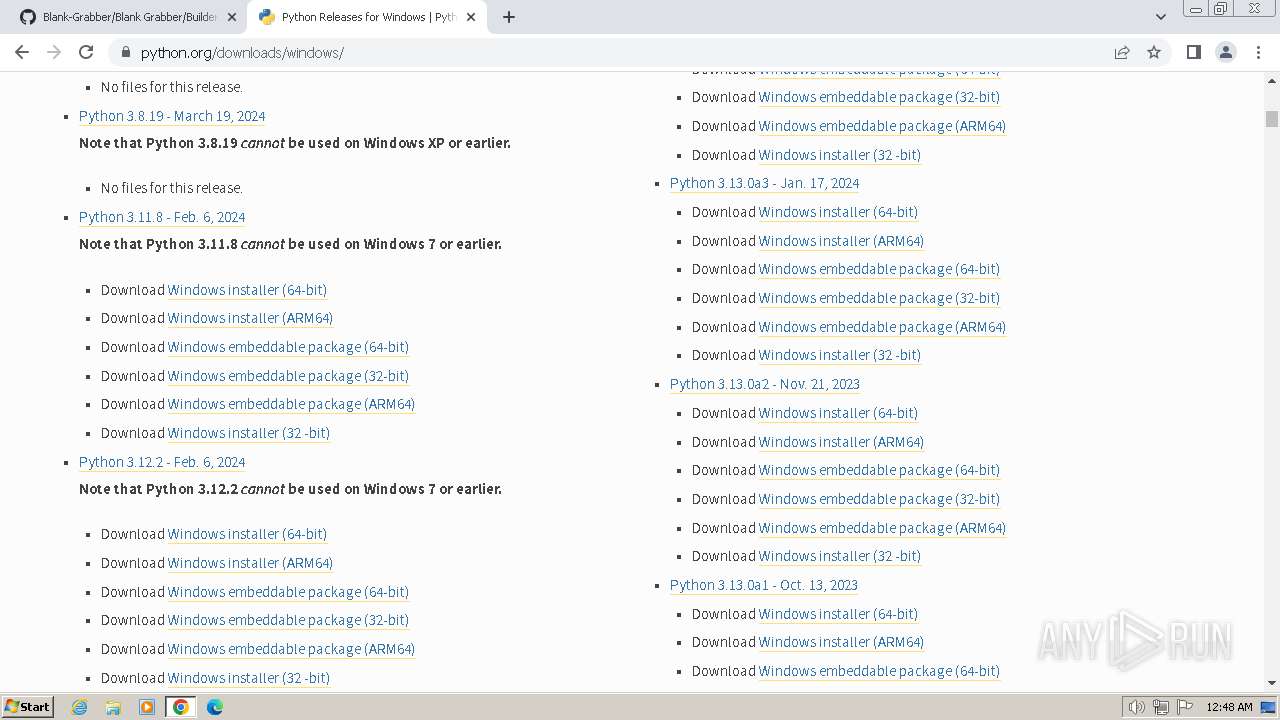Click the vertical scrollbar thumb
This screenshot has height=720, width=1280.
1272,119
